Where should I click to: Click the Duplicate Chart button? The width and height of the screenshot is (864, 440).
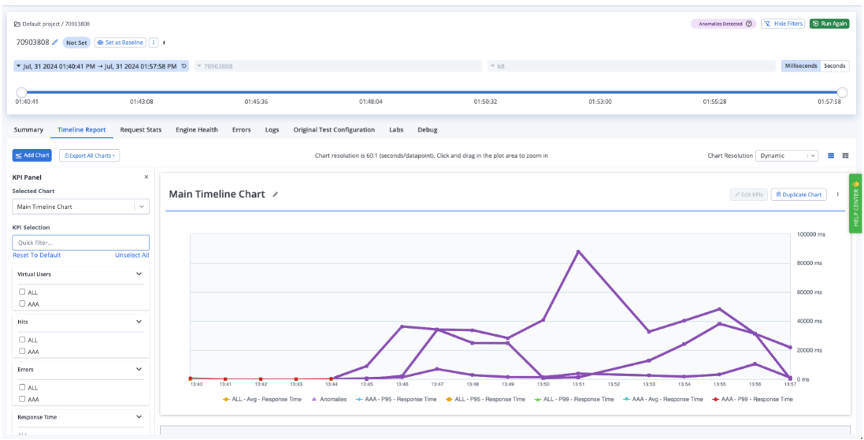pyautogui.click(x=798, y=194)
